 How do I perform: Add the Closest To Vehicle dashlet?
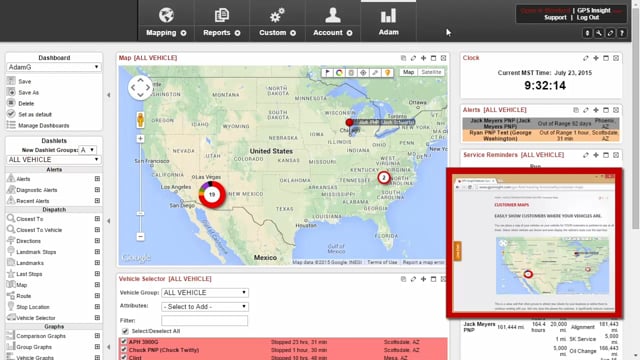[x=97, y=230]
